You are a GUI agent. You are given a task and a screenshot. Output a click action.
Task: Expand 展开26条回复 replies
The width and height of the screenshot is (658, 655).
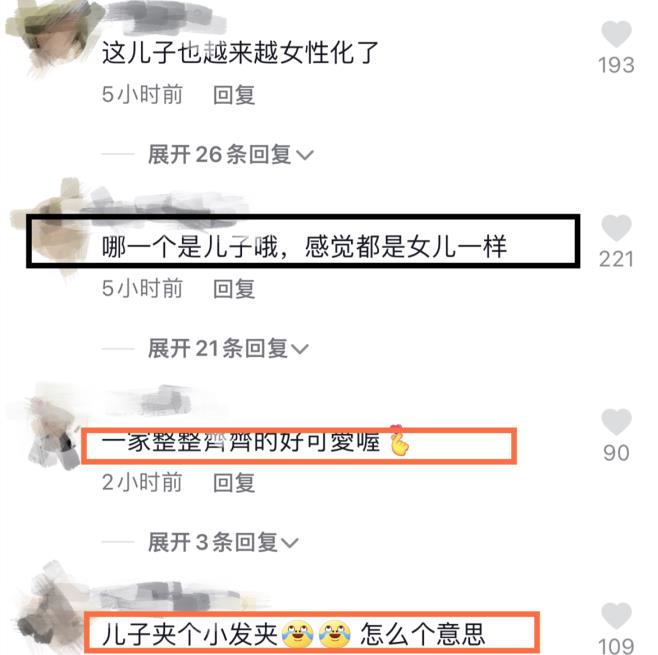(230, 154)
